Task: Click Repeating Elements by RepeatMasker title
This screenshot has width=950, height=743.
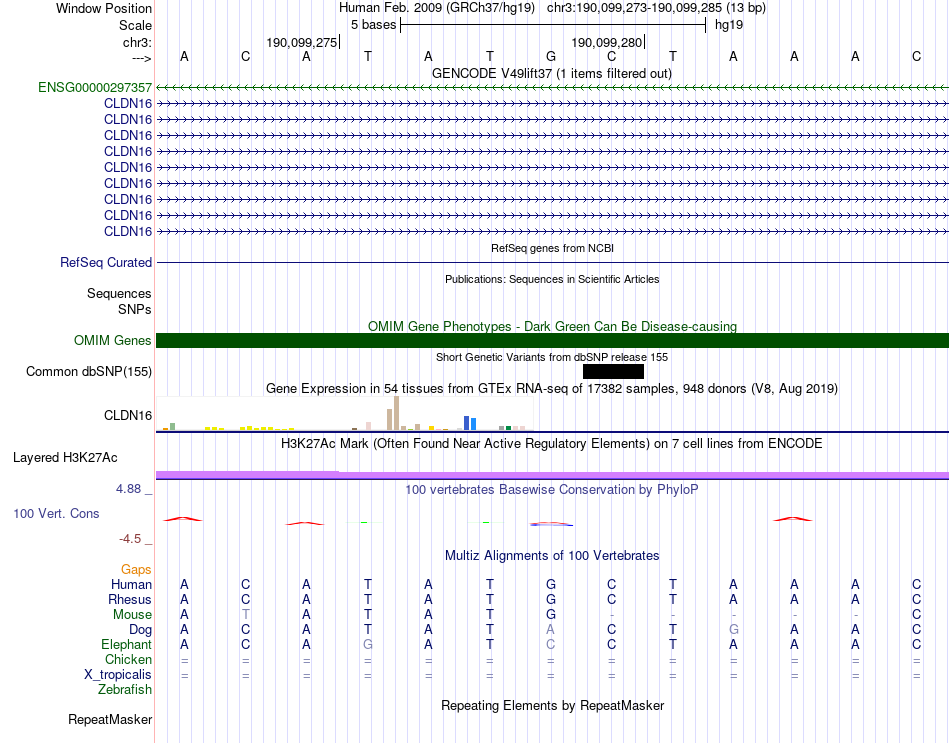Action: [x=553, y=705]
